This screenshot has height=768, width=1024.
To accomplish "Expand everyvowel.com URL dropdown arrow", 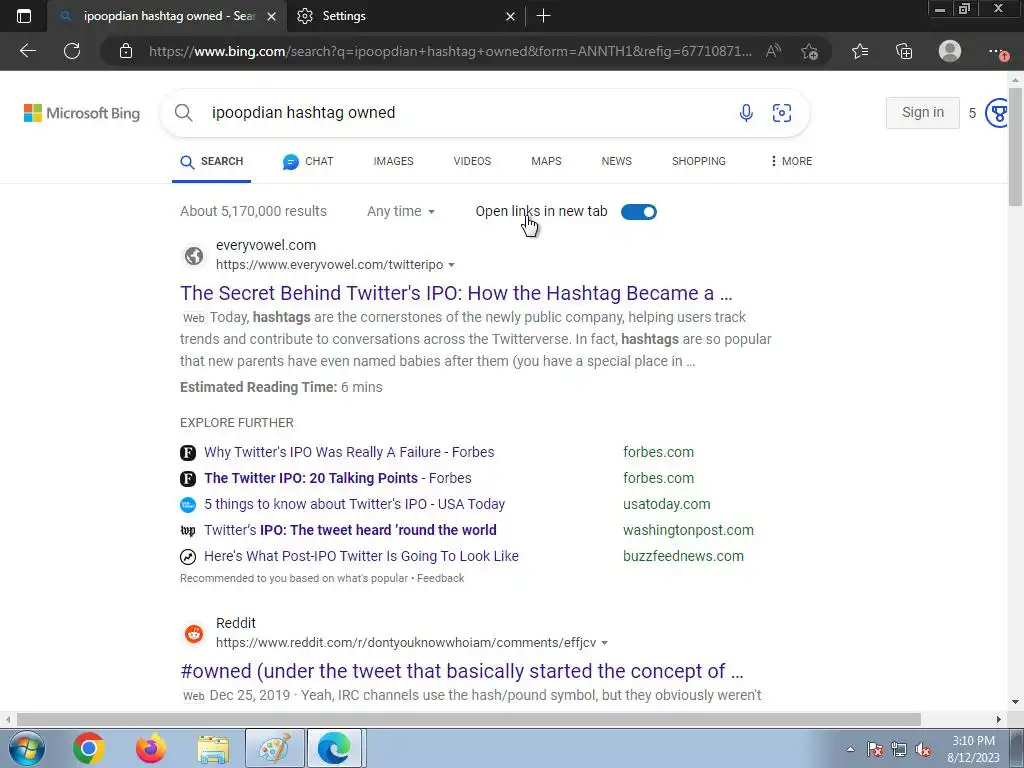I will (451, 264).
